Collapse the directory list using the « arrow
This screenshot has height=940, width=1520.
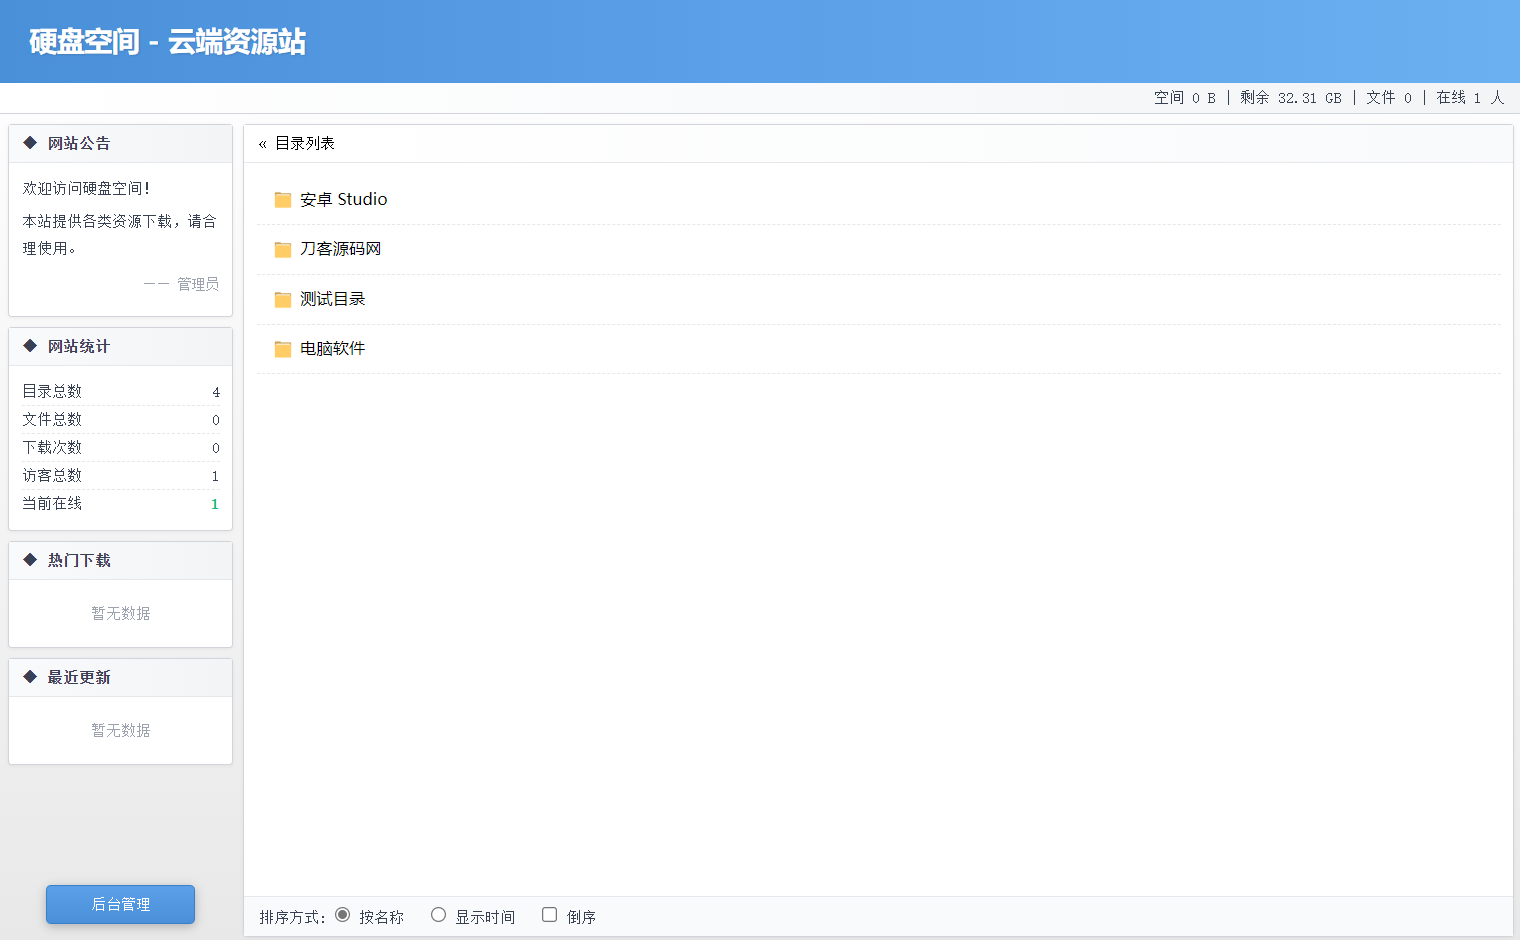[261, 143]
